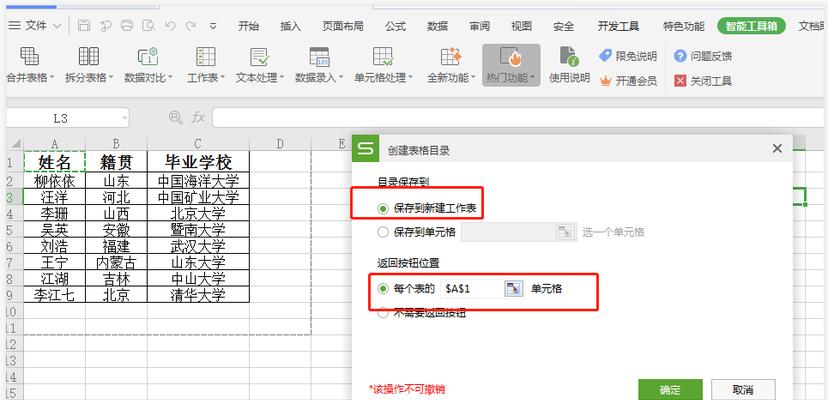This screenshot has height=400, width=828.
Task: Click the 开通会员 crown button
Action: click(628, 81)
